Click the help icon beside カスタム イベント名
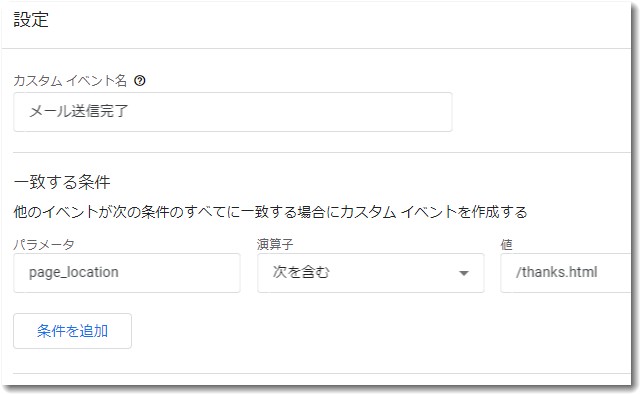This screenshot has height=394, width=640. [x=140, y=81]
